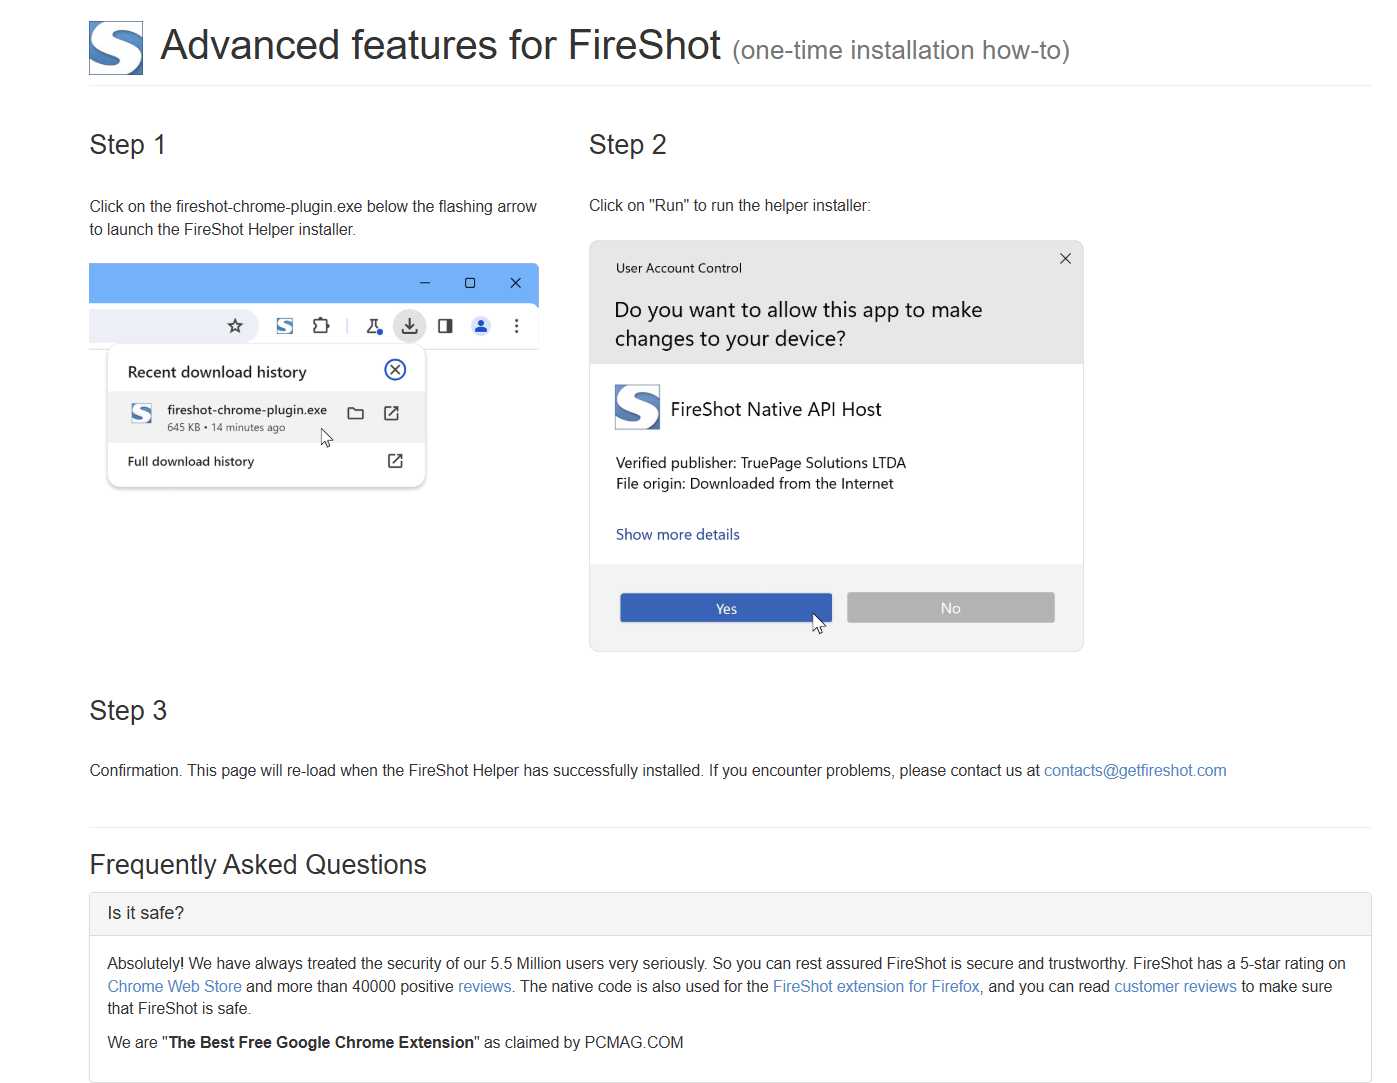Click the FireShot logo in the page header

tap(116, 48)
